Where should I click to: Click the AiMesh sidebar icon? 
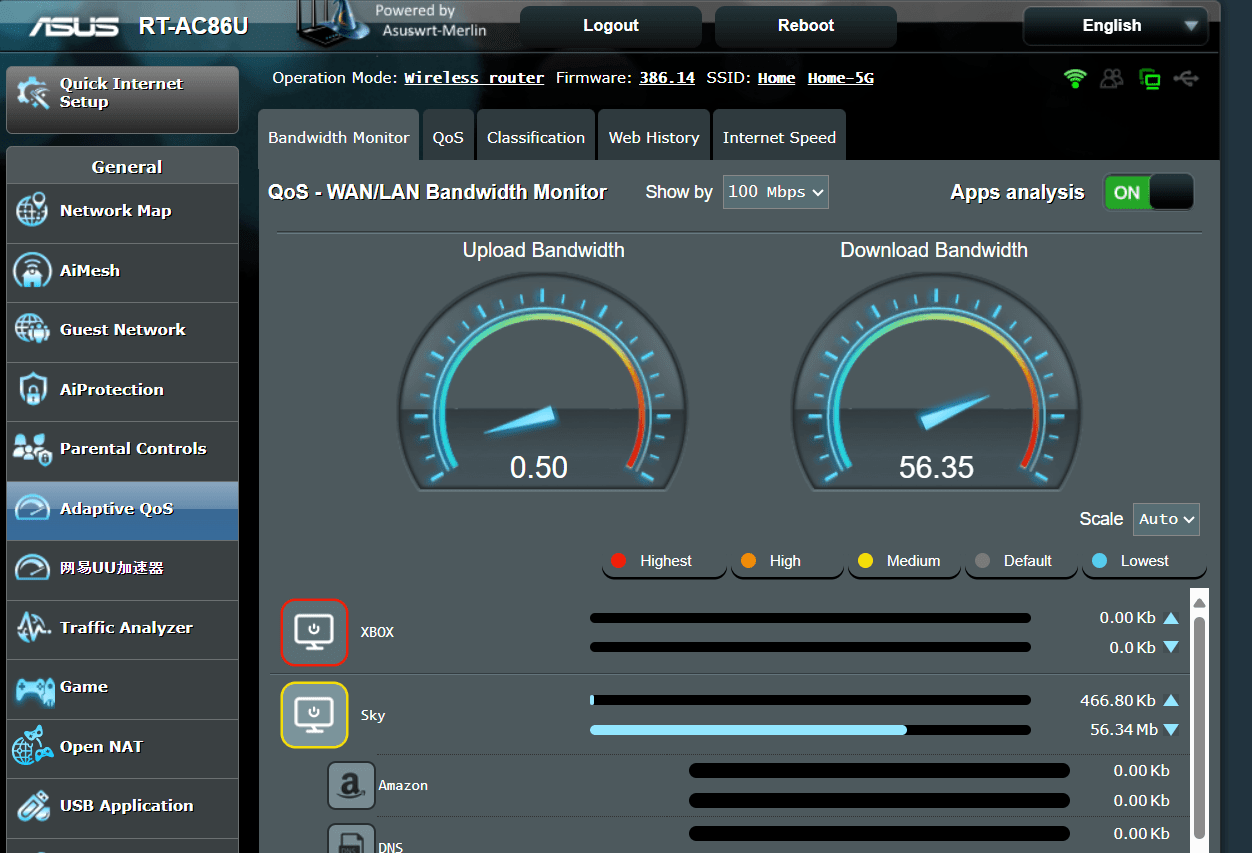coord(32,271)
